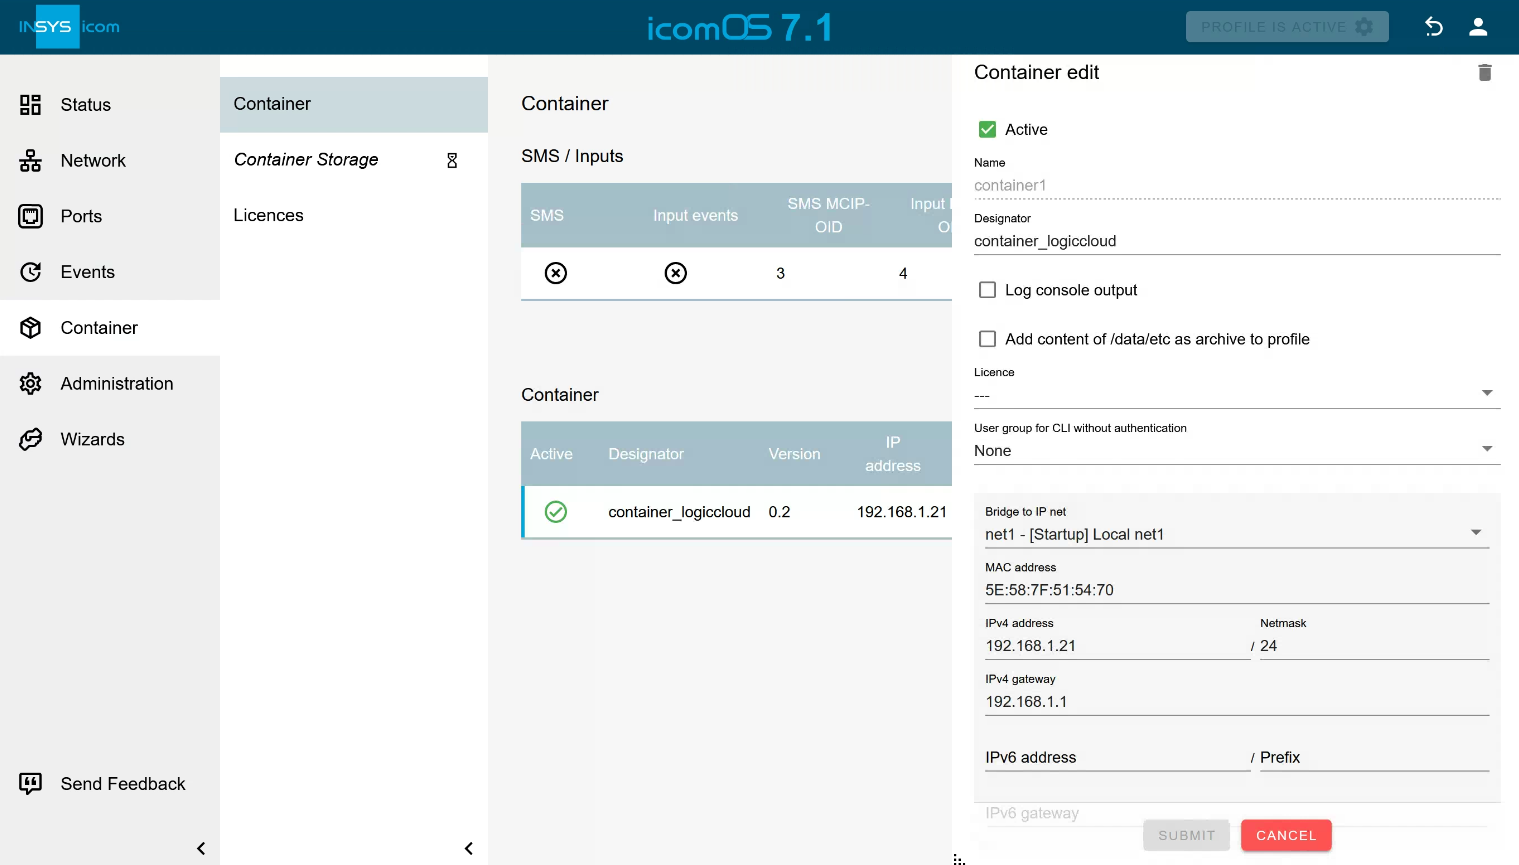Open the Licences submenu item
Image resolution: width=1519 pixels, height=865 pixels.
coord(268,215)
